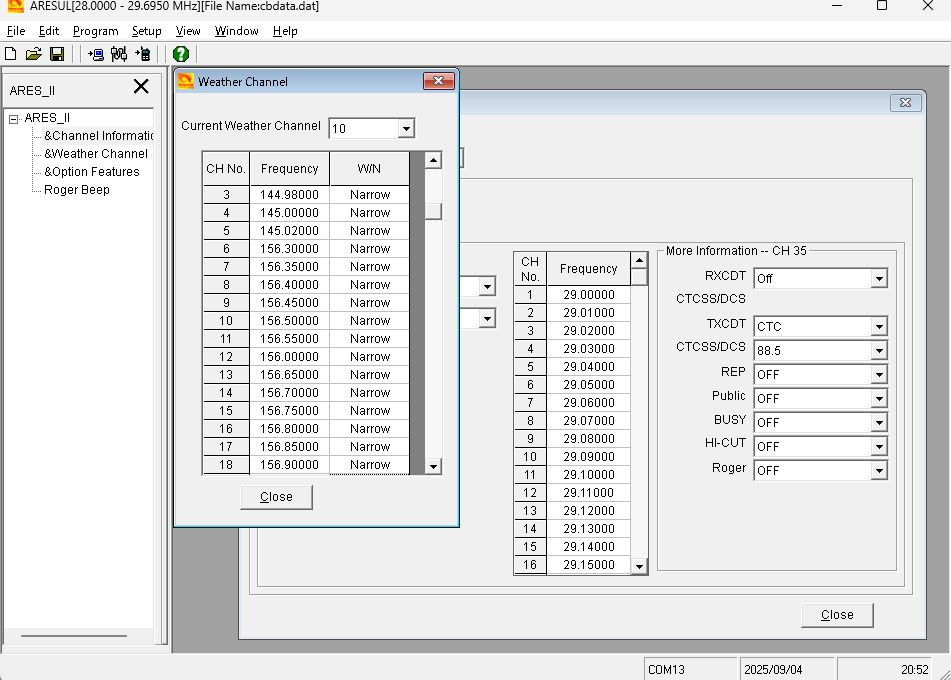Write data to radio toolbar icon
The height and width of the screenshot is (680, 951).
(143, 54)
